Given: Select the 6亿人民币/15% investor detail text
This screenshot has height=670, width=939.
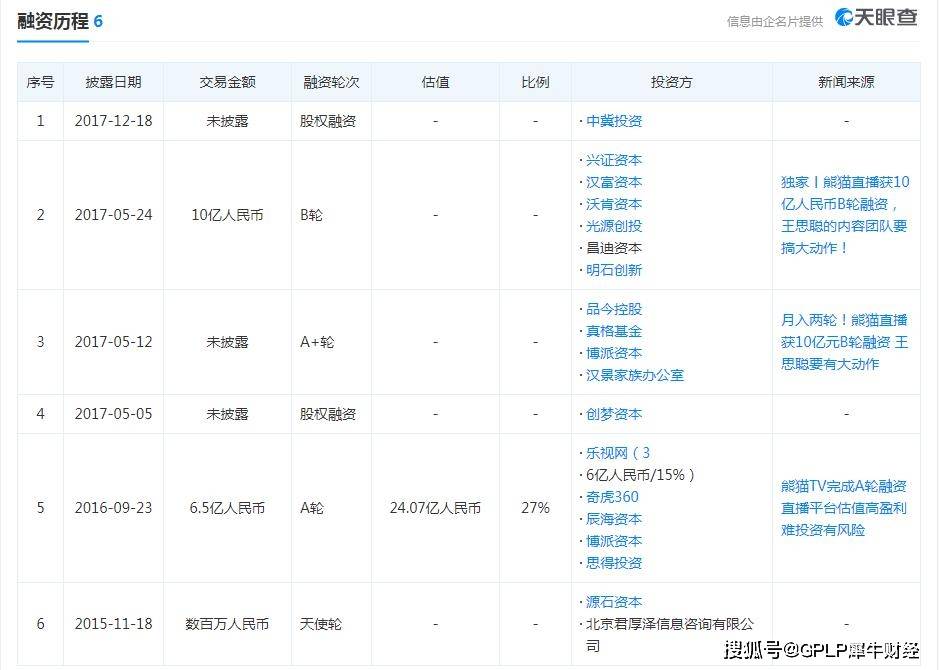Looking at the screenshot, I should tap(640, 475).
